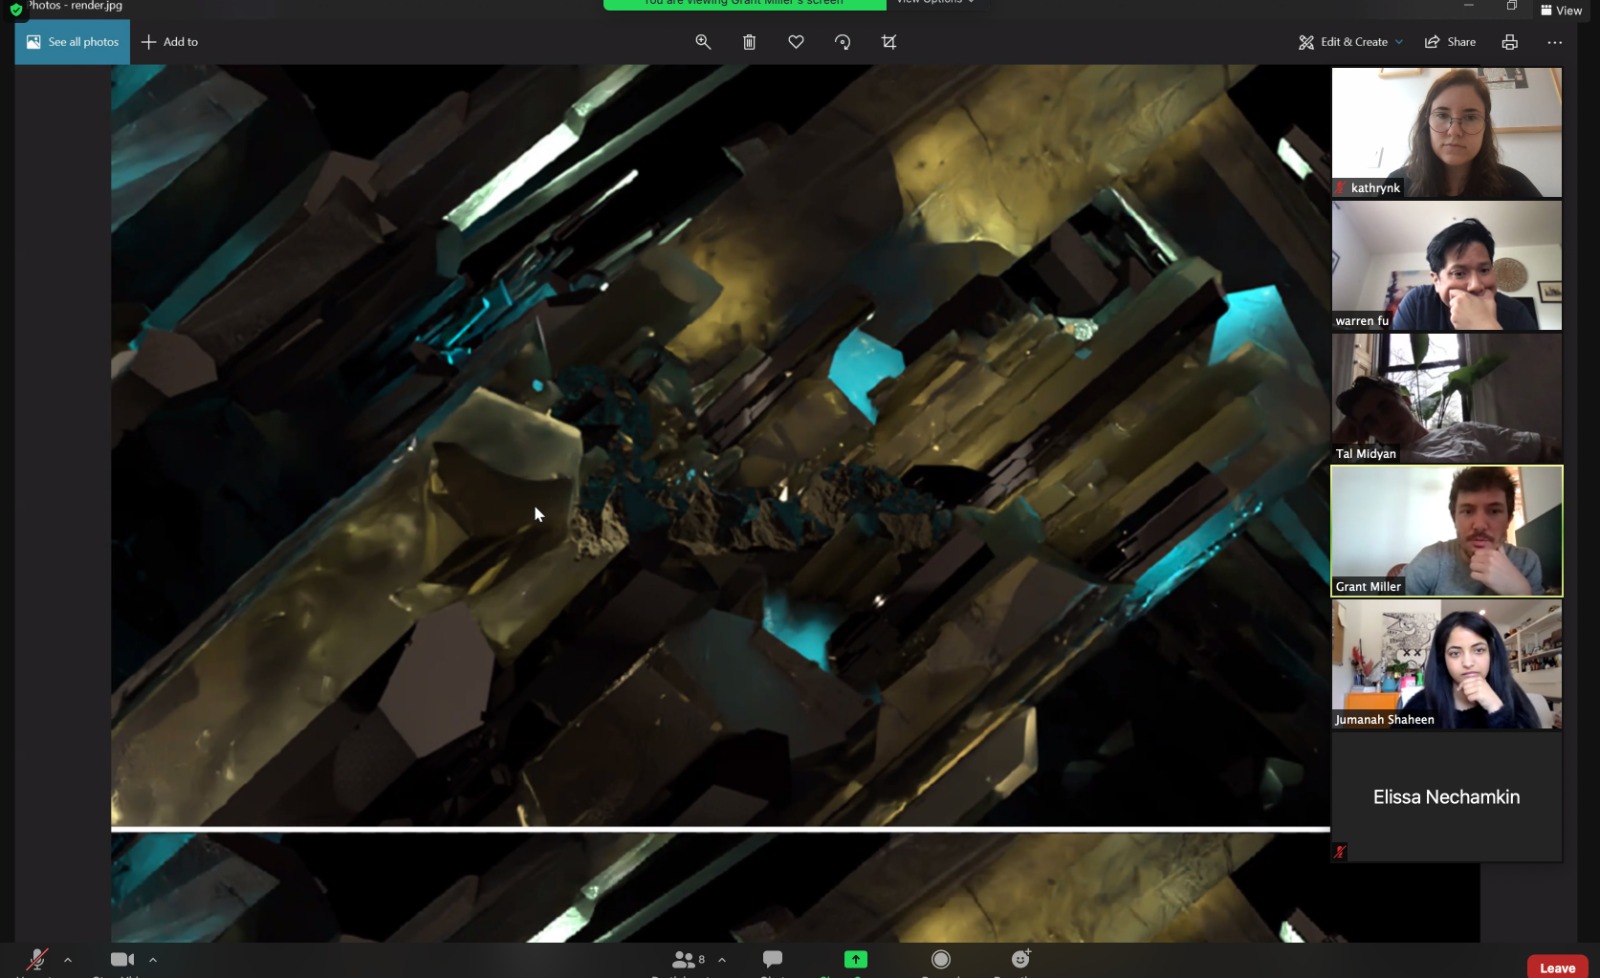
Task: Expand audio options arrow next to microphone
Action: click(68, 960)
